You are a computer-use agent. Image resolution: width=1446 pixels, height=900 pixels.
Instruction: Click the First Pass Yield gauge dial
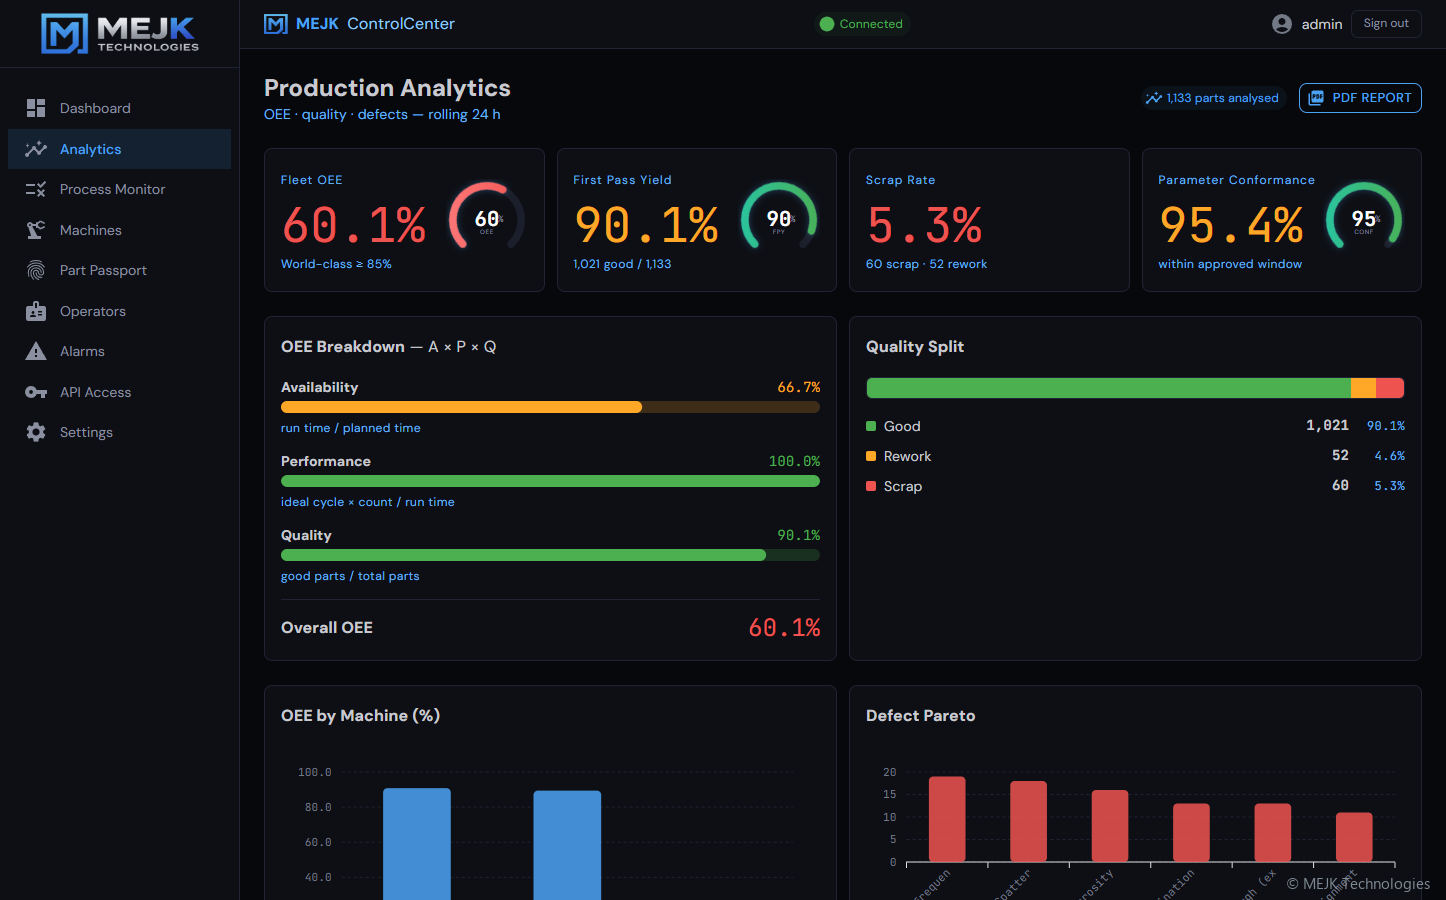[x=779, y=219]
